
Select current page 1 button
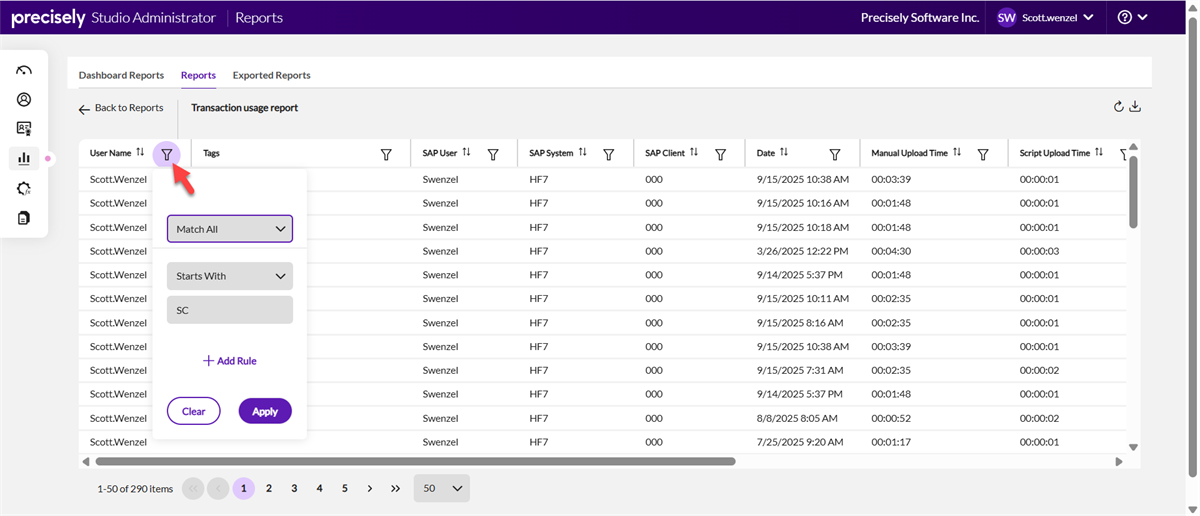coord(244,488)
